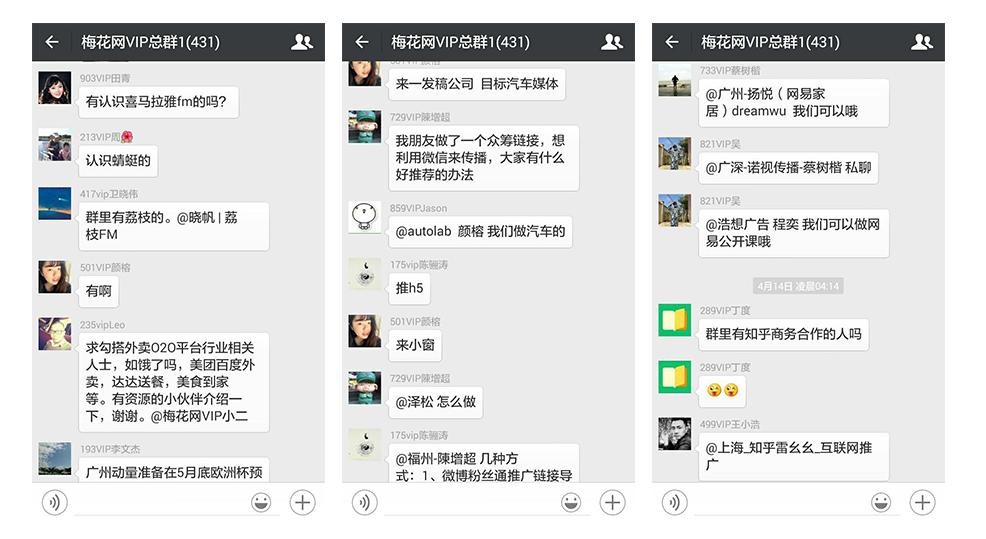
Task: Expand more options plus button in left chat
Action: point(302,502)
